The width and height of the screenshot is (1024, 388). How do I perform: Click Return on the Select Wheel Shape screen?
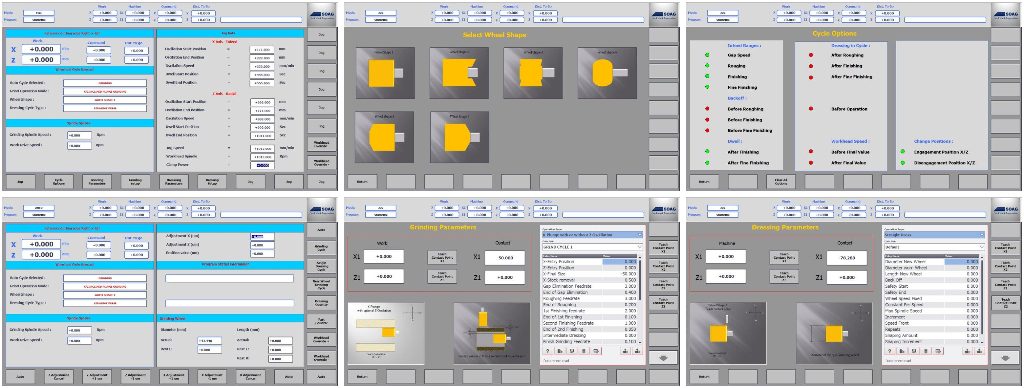click(x=362, y=181)
